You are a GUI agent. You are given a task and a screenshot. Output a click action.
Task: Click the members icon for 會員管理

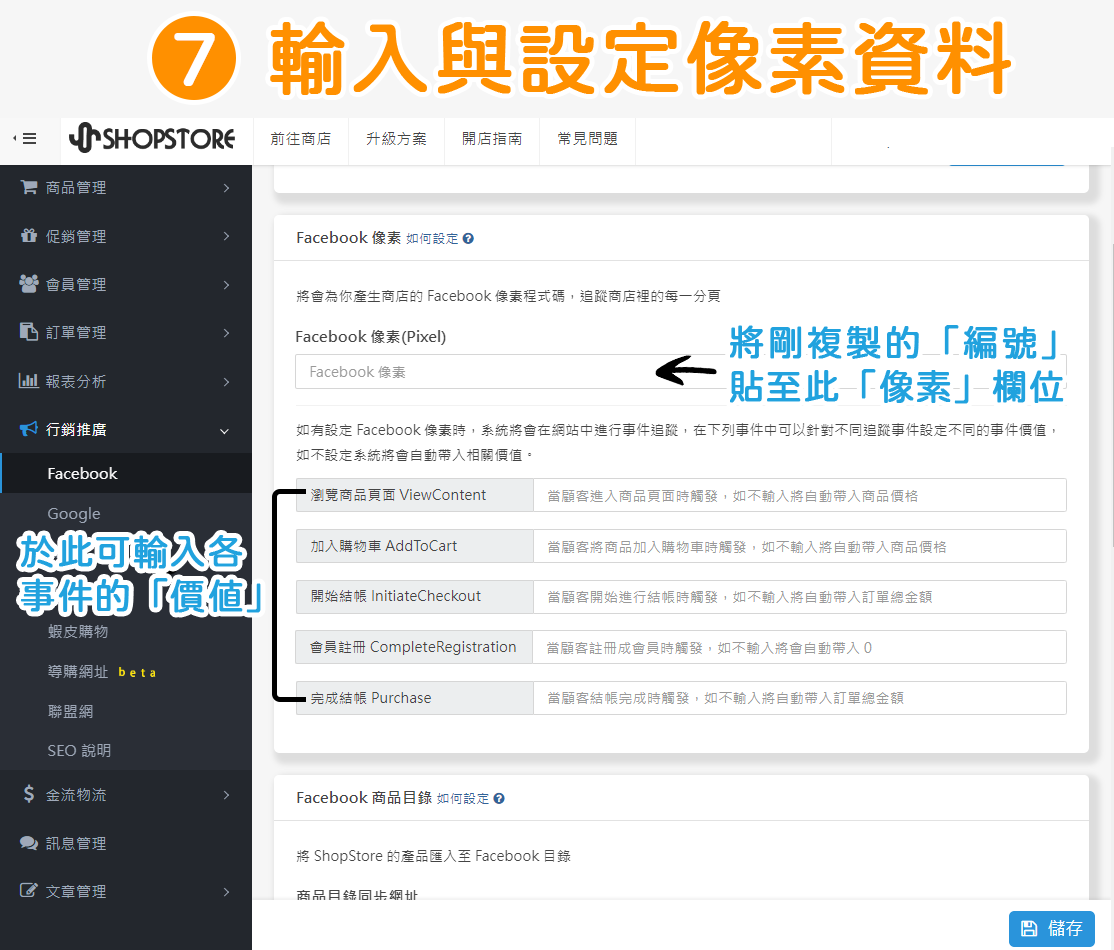coord(28,284)
